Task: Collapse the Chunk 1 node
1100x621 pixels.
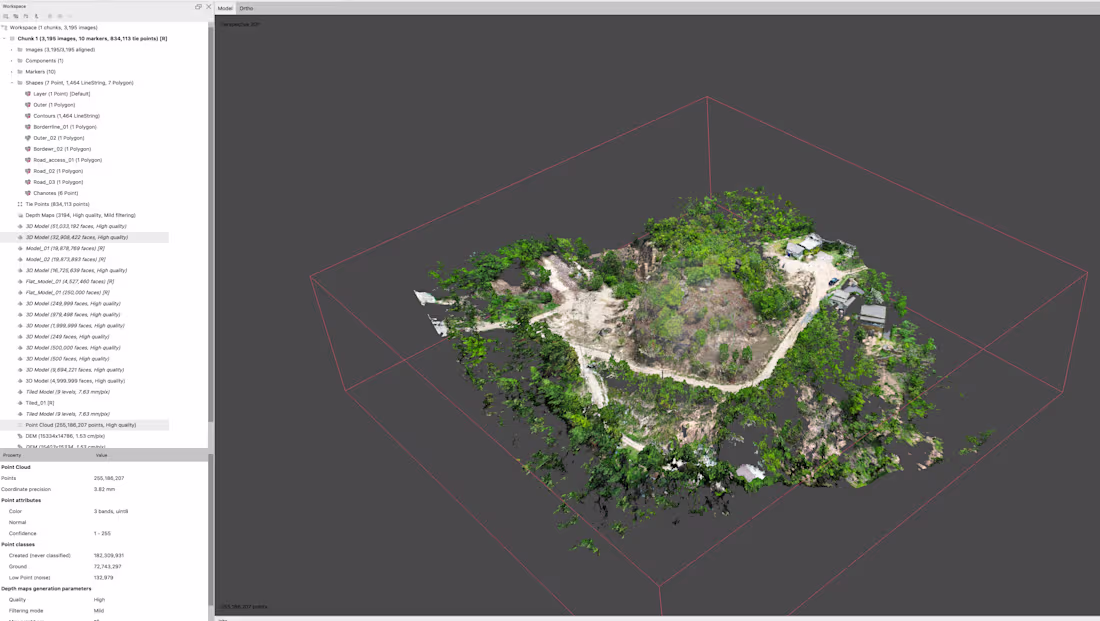Action: point(4,39)
